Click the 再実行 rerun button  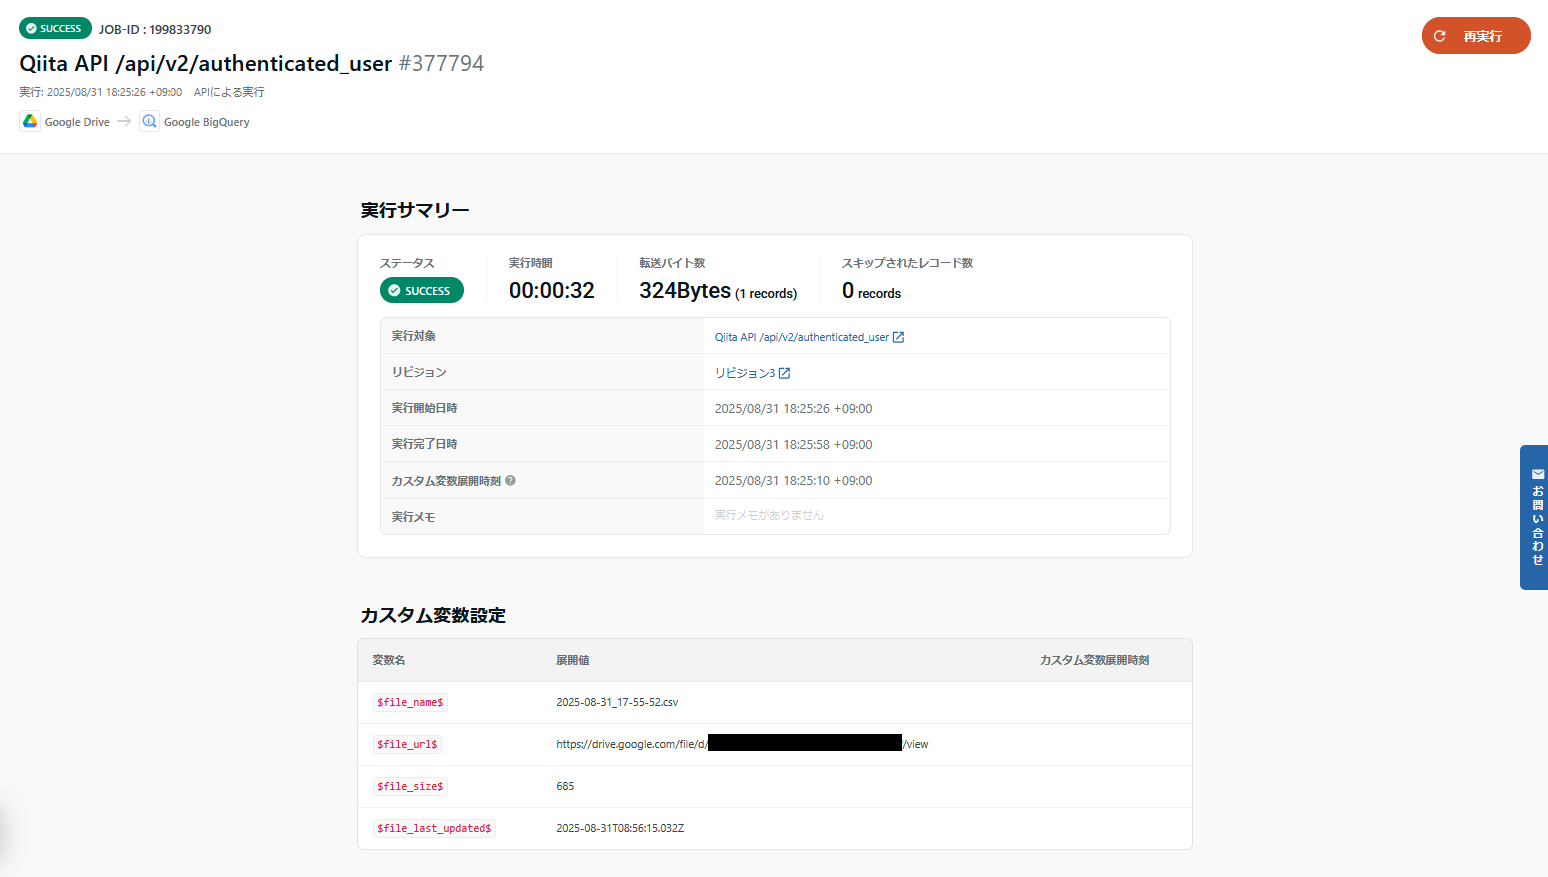tap(1476, 36)
